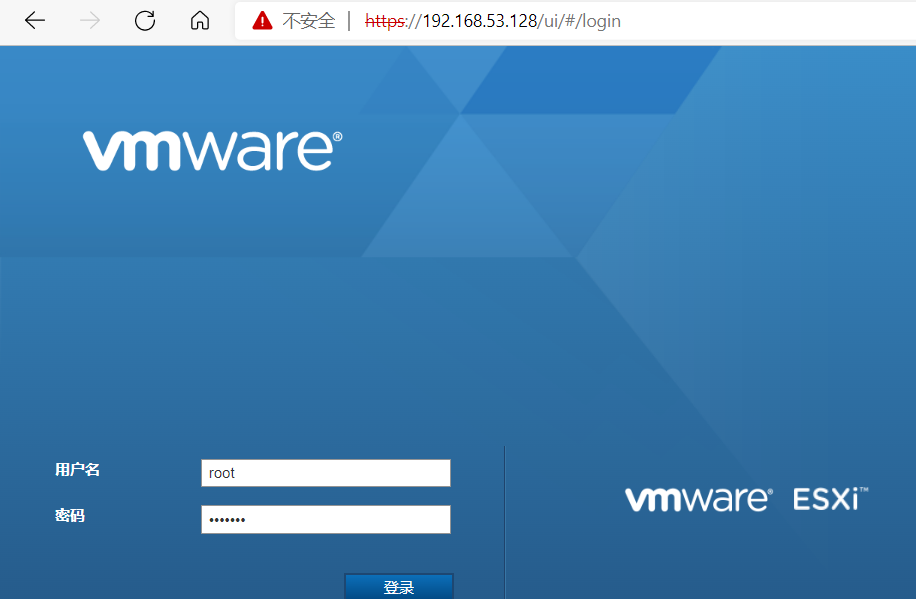Click the divider area between login form and ESXi logo
916x599 pixels.
(503, 520)
